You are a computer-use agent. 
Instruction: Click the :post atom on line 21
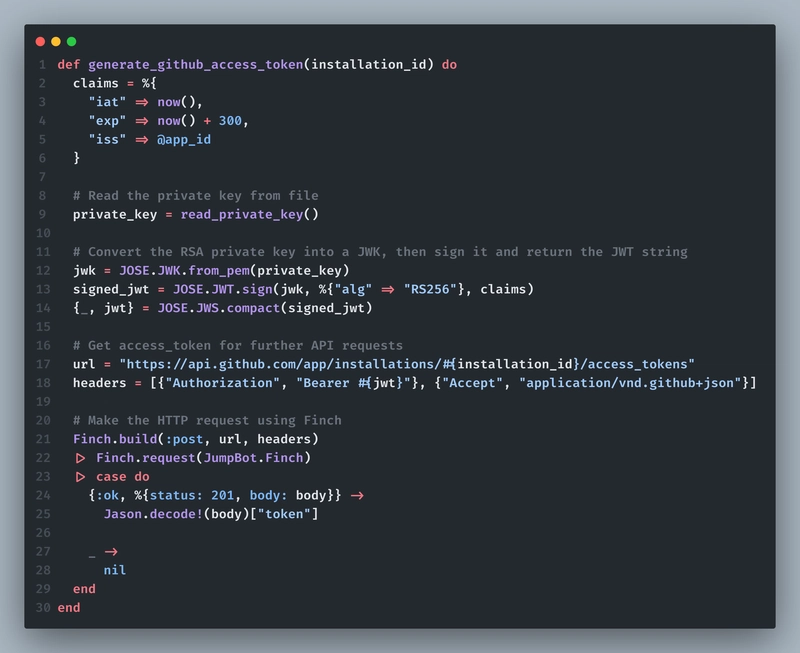pyautogui.click(x=184, y=439)
